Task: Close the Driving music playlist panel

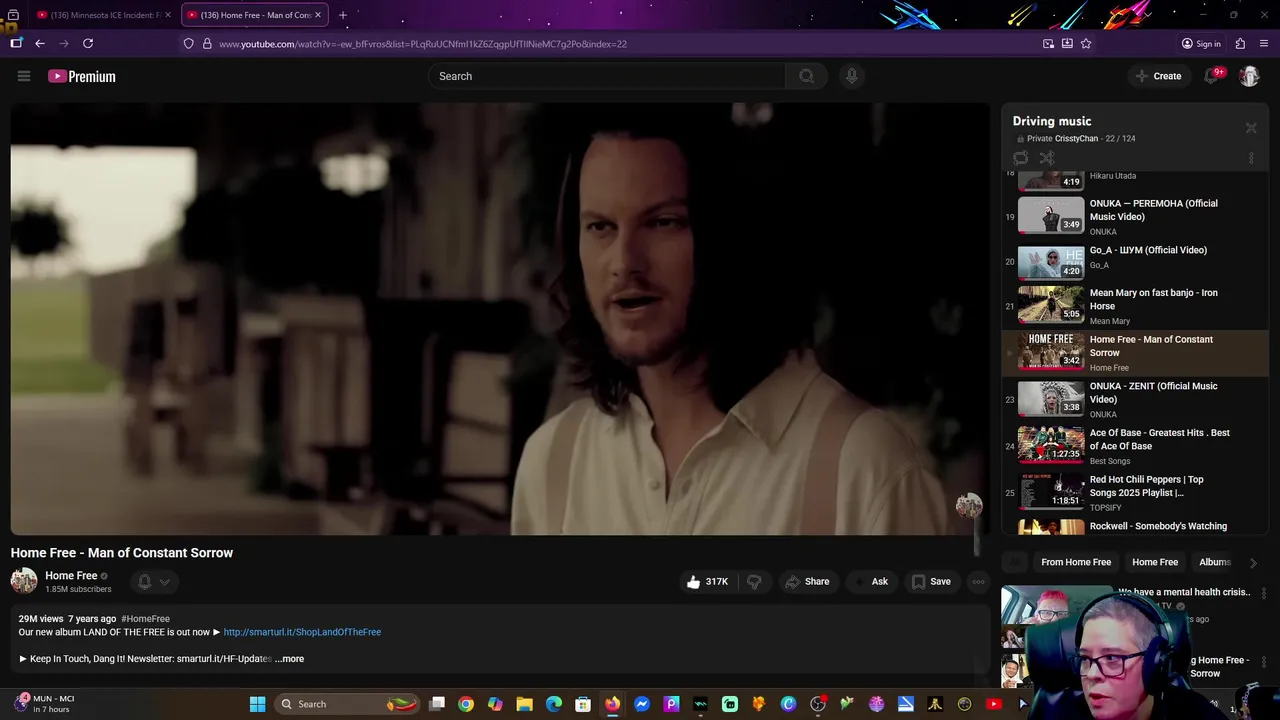Action: (1251, 128)
